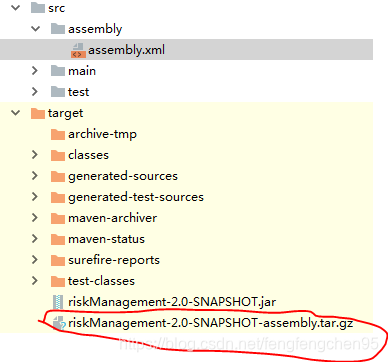388x362 pixels.
Task: Expand the test folder arrow
Action: [35, 92]
